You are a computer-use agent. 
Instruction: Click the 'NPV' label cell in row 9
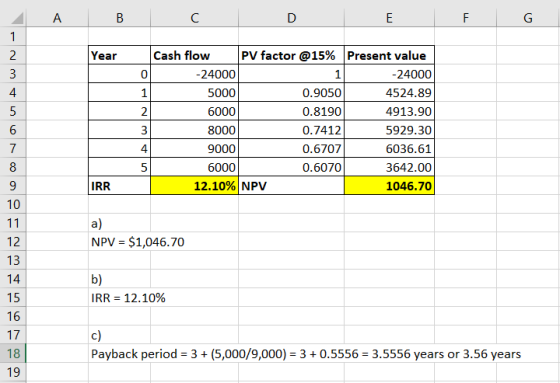click(291, 186)
